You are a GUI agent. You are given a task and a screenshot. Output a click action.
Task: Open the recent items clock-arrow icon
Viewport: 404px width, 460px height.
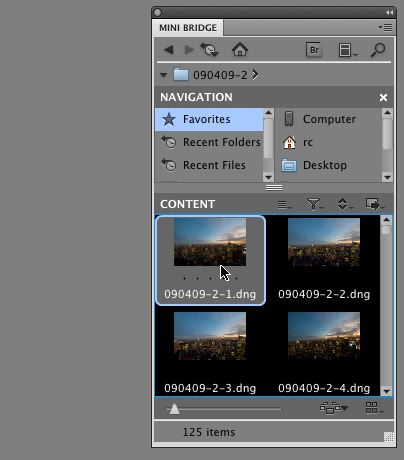pyautogui.click(x=209, y=50)
